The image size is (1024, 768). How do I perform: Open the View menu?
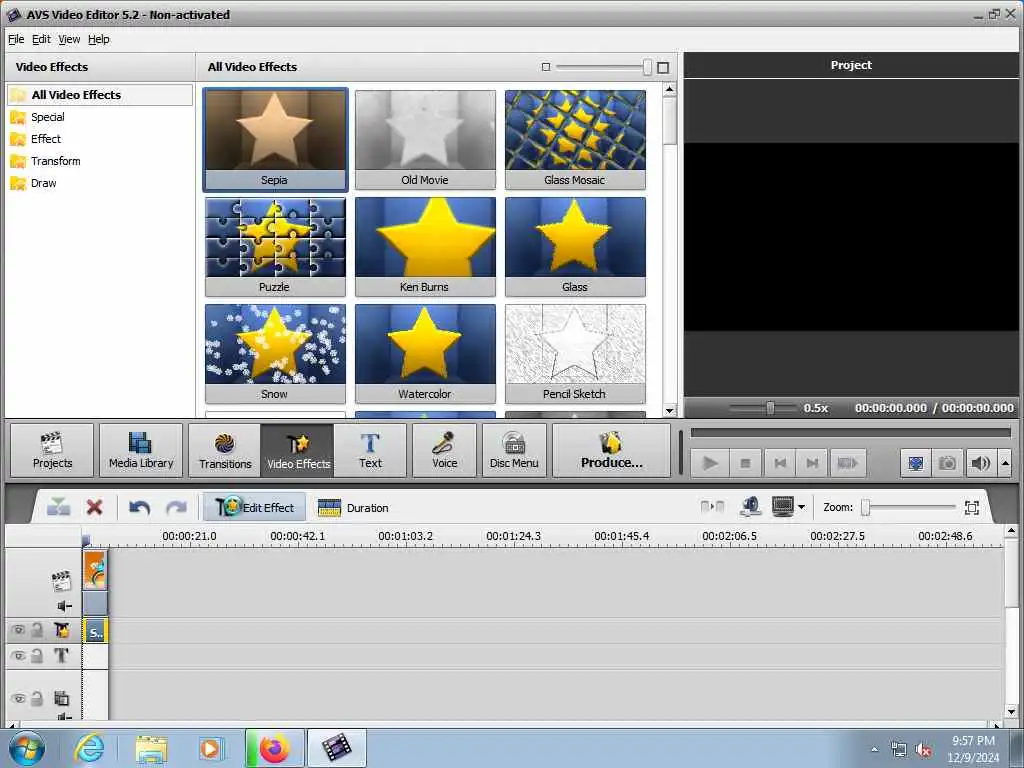point(69,39)
